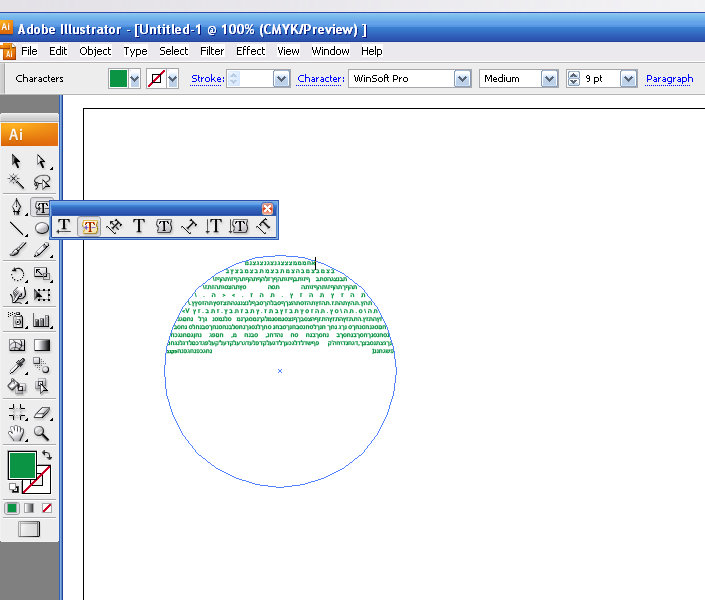Pick the Gradient tool in toolbox
The width and height of the screenshot is (705, 600).
pyautogui.click(x=42, y=345)
